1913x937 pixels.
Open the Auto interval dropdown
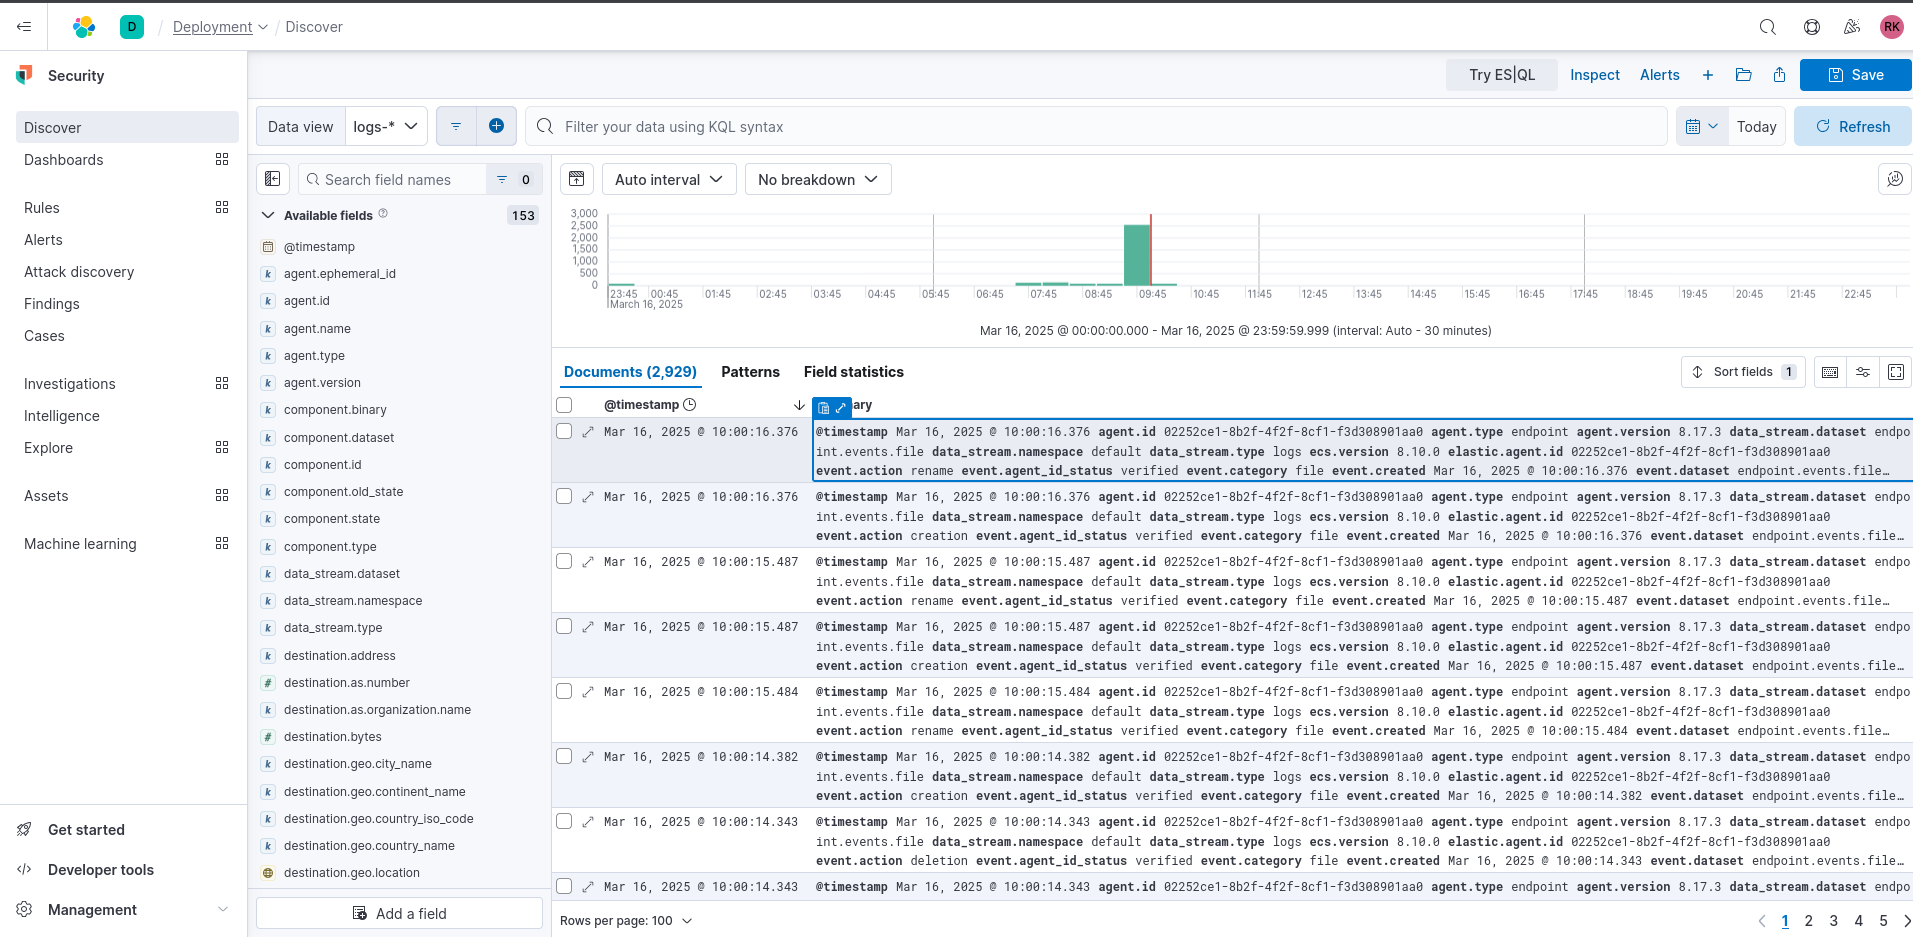[x=669, y=179]
